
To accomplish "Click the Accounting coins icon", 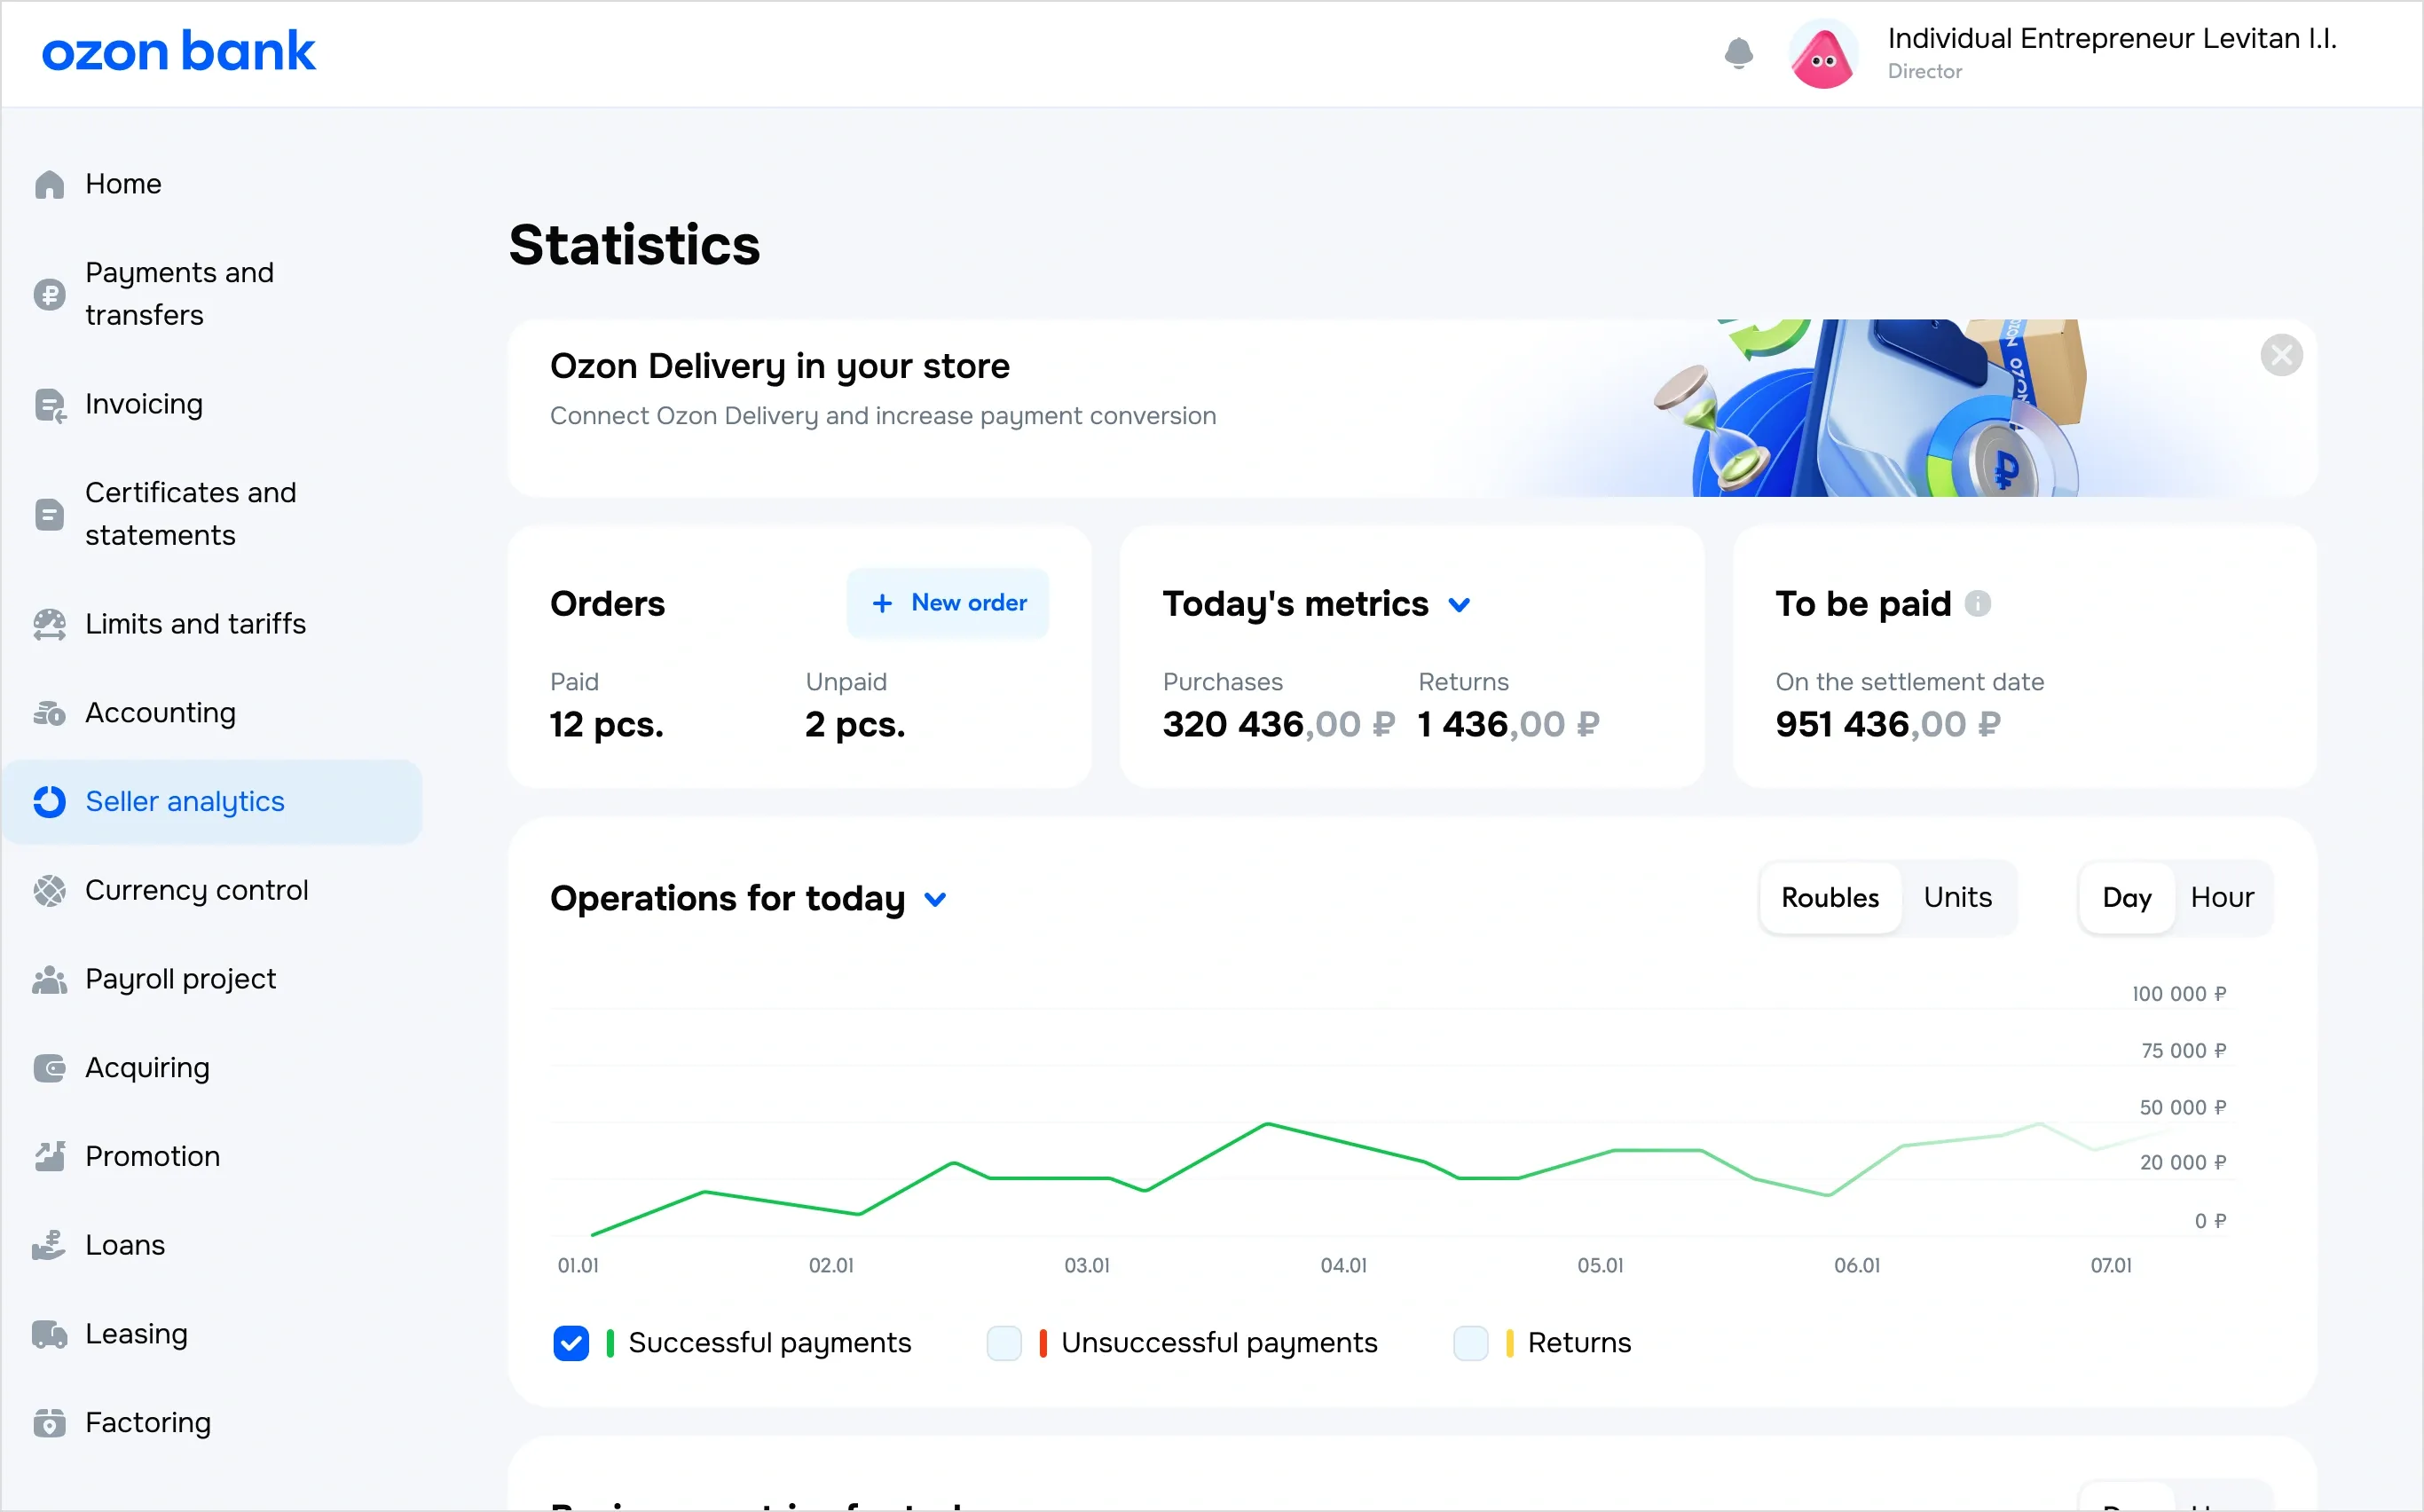I will 49,713.
